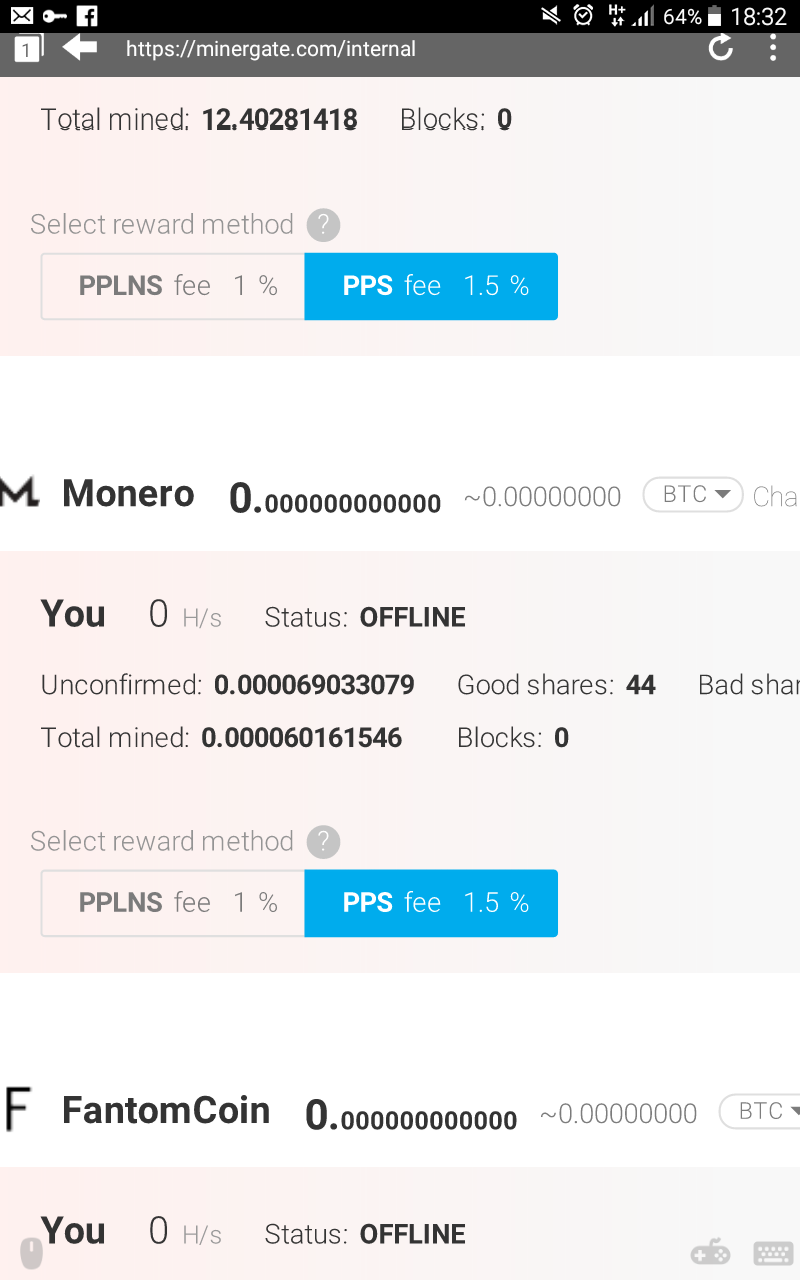This screenshot has height=1280, width=800.
Task: Select PPLNS fee 1% in top section
Action: [x=173, y=286]
